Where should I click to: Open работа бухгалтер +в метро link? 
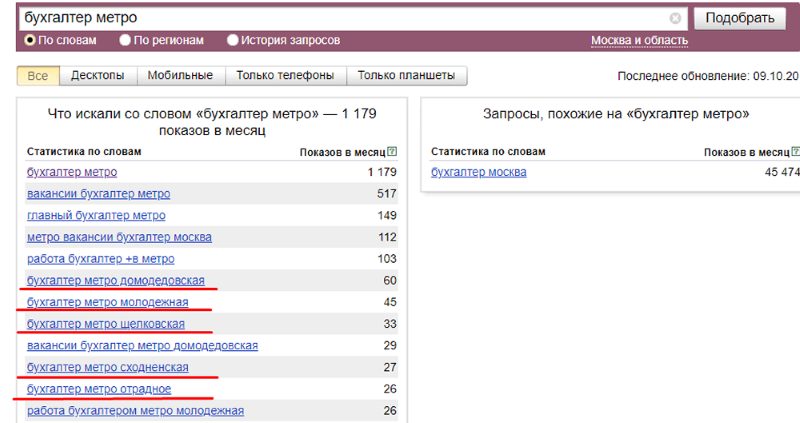101,259
